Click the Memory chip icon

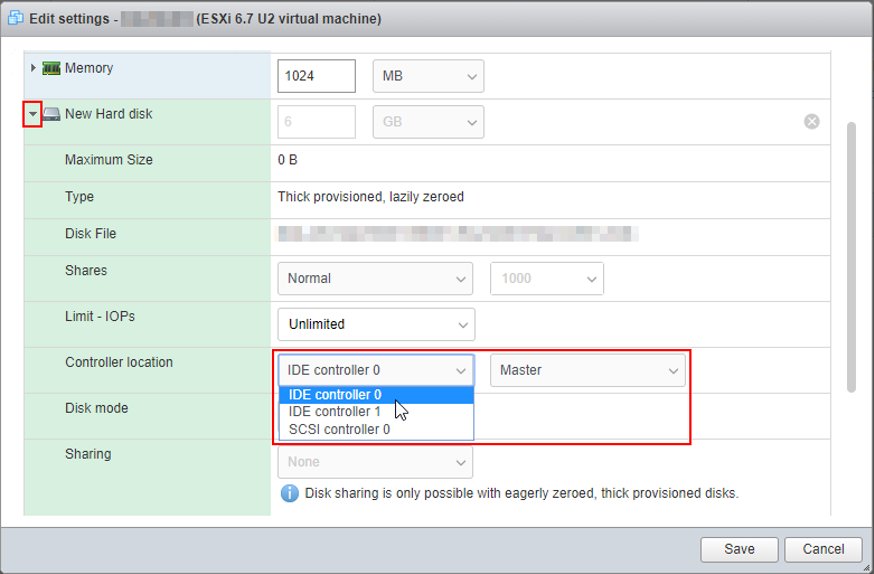click(x=51, y=68)
